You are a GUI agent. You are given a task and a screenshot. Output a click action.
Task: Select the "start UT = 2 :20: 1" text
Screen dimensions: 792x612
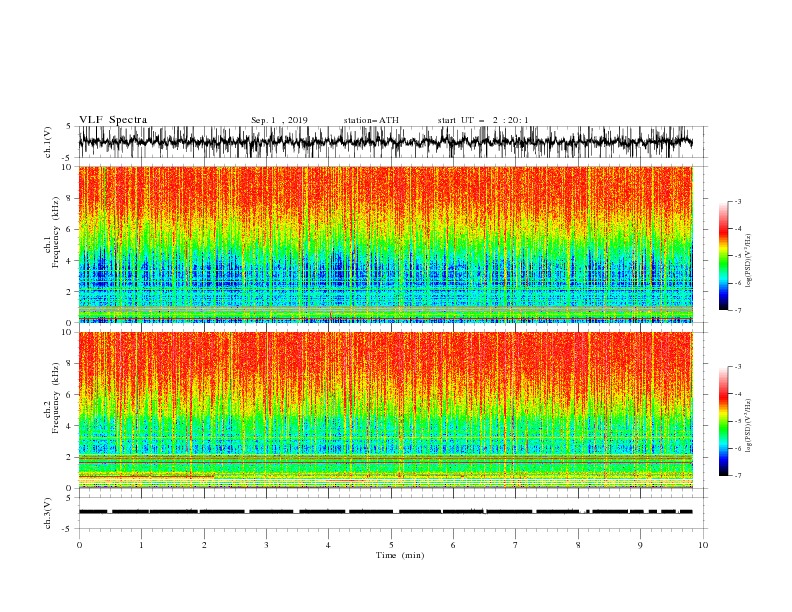pos(483,120)
